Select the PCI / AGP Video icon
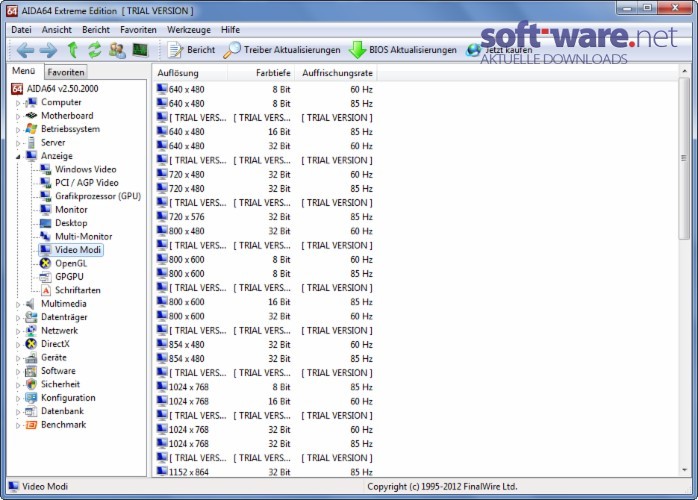 click(x=45, y=183)
